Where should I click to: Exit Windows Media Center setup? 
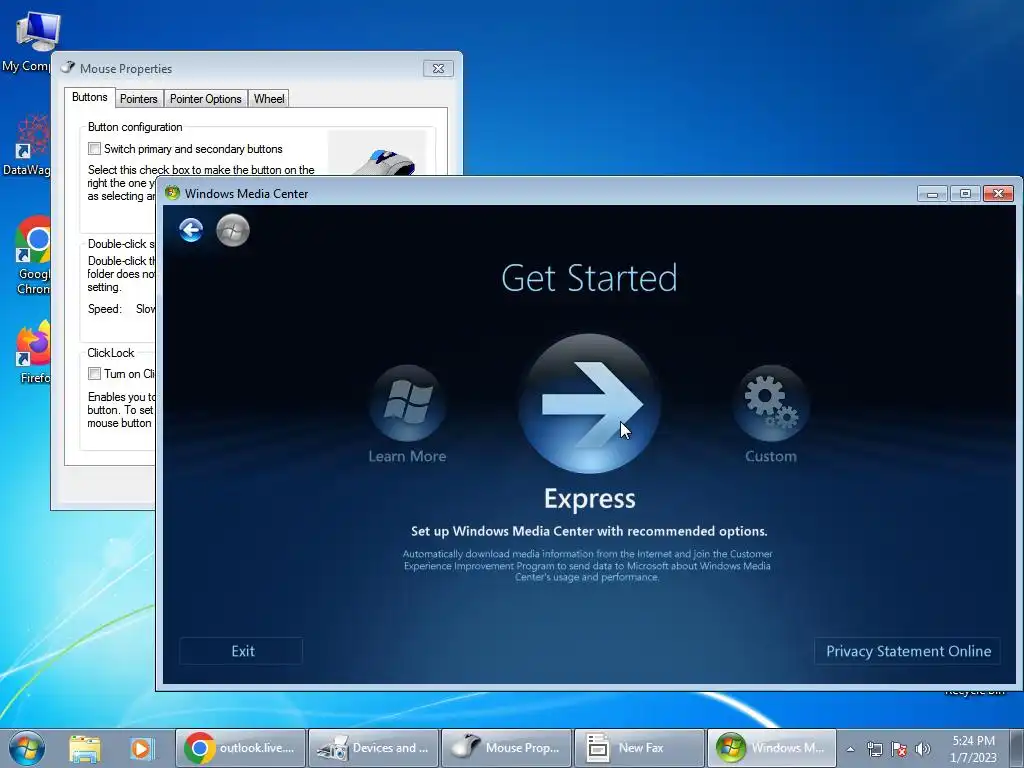coord(241,651)
